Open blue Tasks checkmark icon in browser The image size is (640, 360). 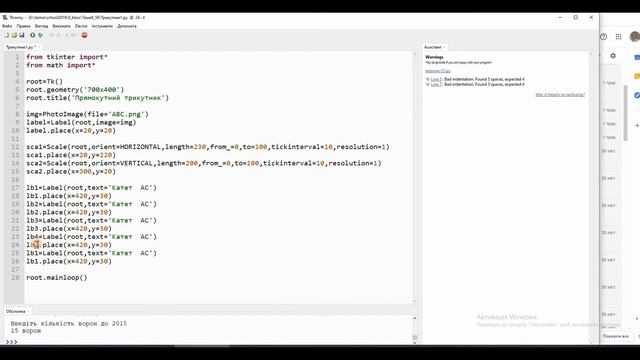(637, 95)
